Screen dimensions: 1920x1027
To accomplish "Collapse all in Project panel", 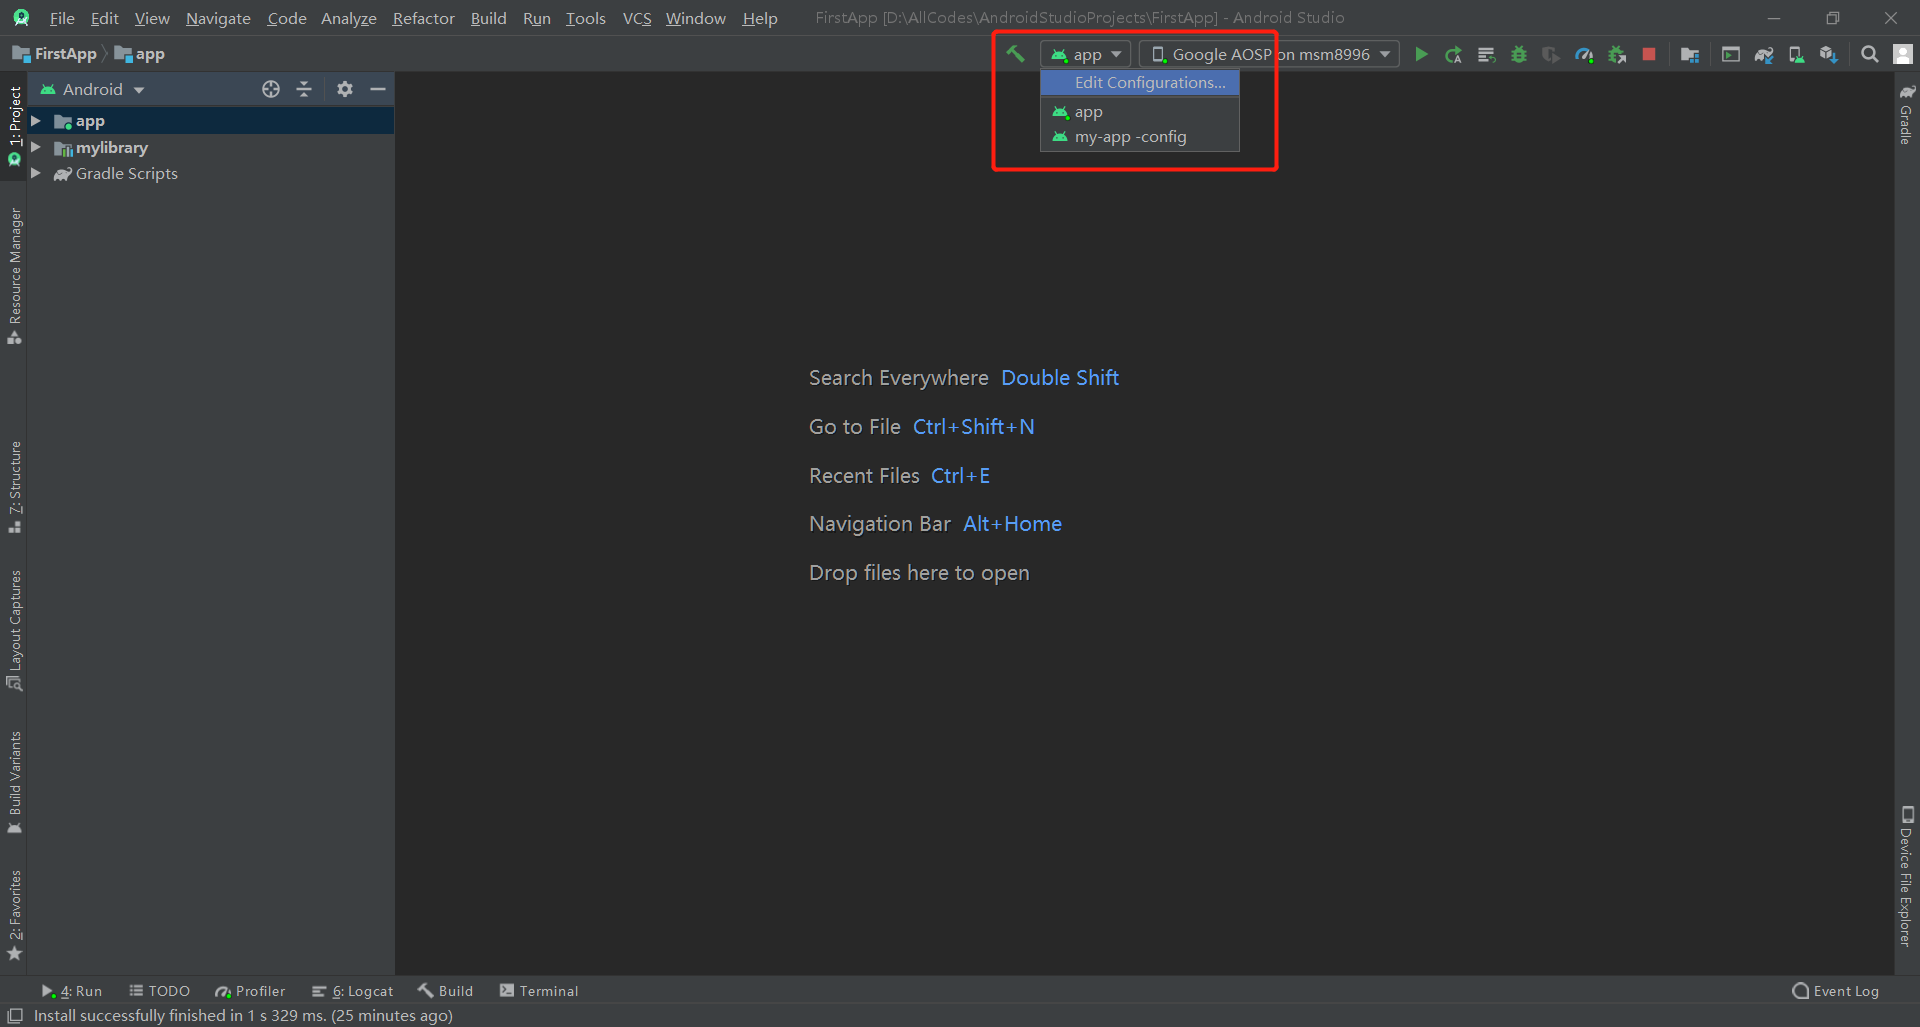I will point(304,89).
